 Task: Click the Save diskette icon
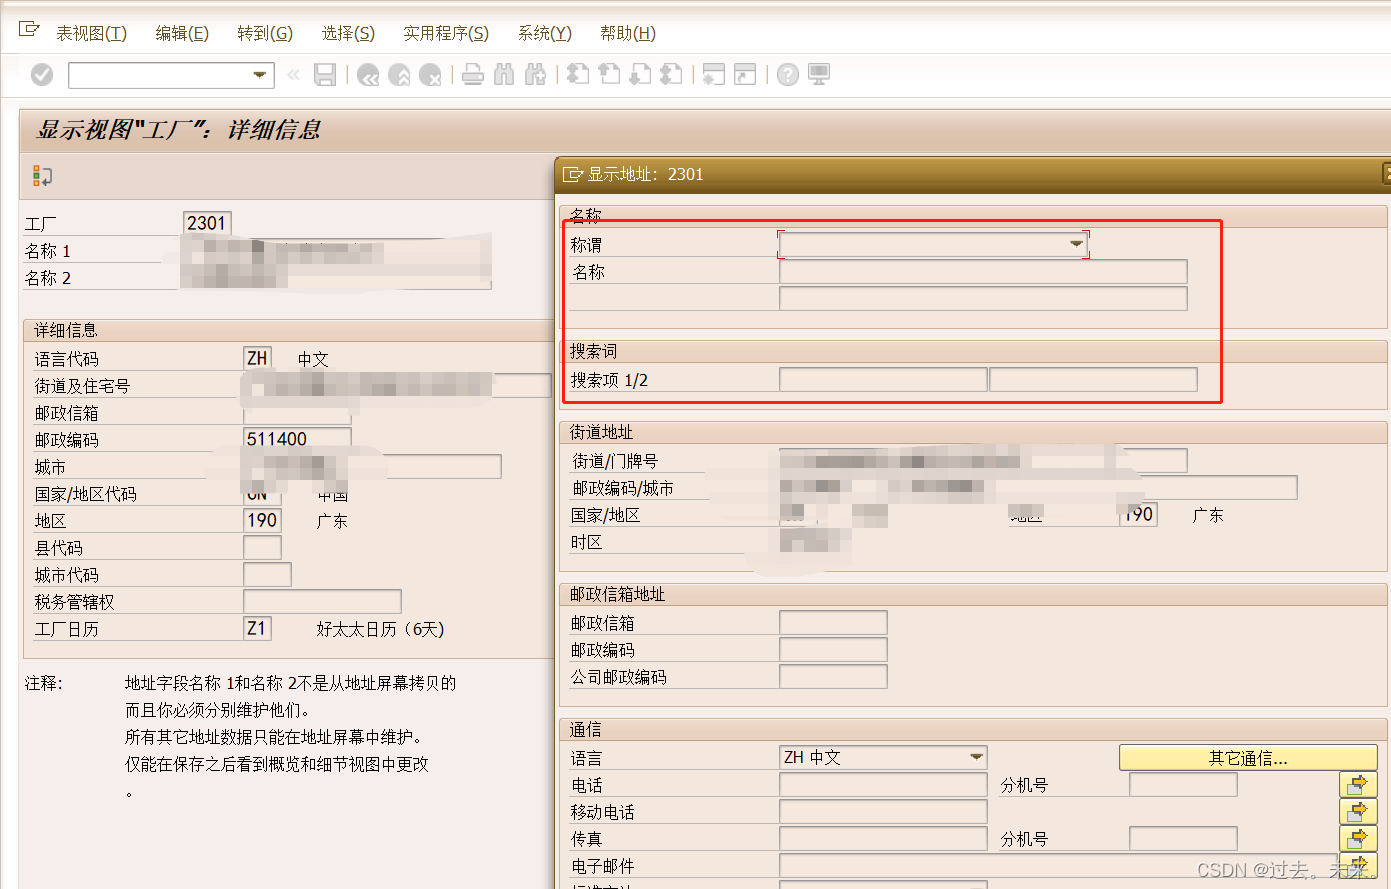coord(325,74)
